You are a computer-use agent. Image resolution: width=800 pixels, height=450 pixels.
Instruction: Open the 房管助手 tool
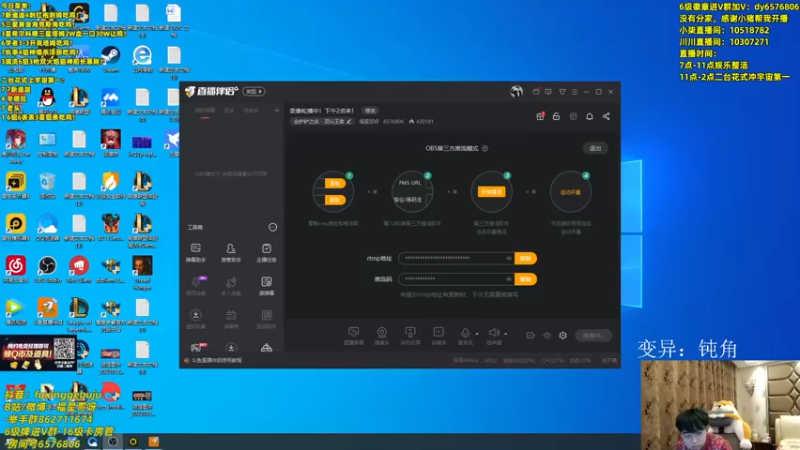click(x=231, y=253)
